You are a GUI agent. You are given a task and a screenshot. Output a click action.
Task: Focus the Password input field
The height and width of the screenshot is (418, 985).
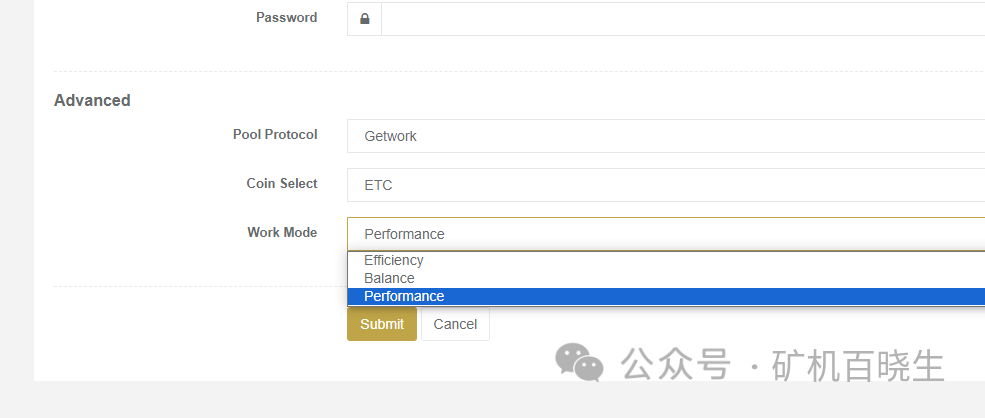point(680,19)
